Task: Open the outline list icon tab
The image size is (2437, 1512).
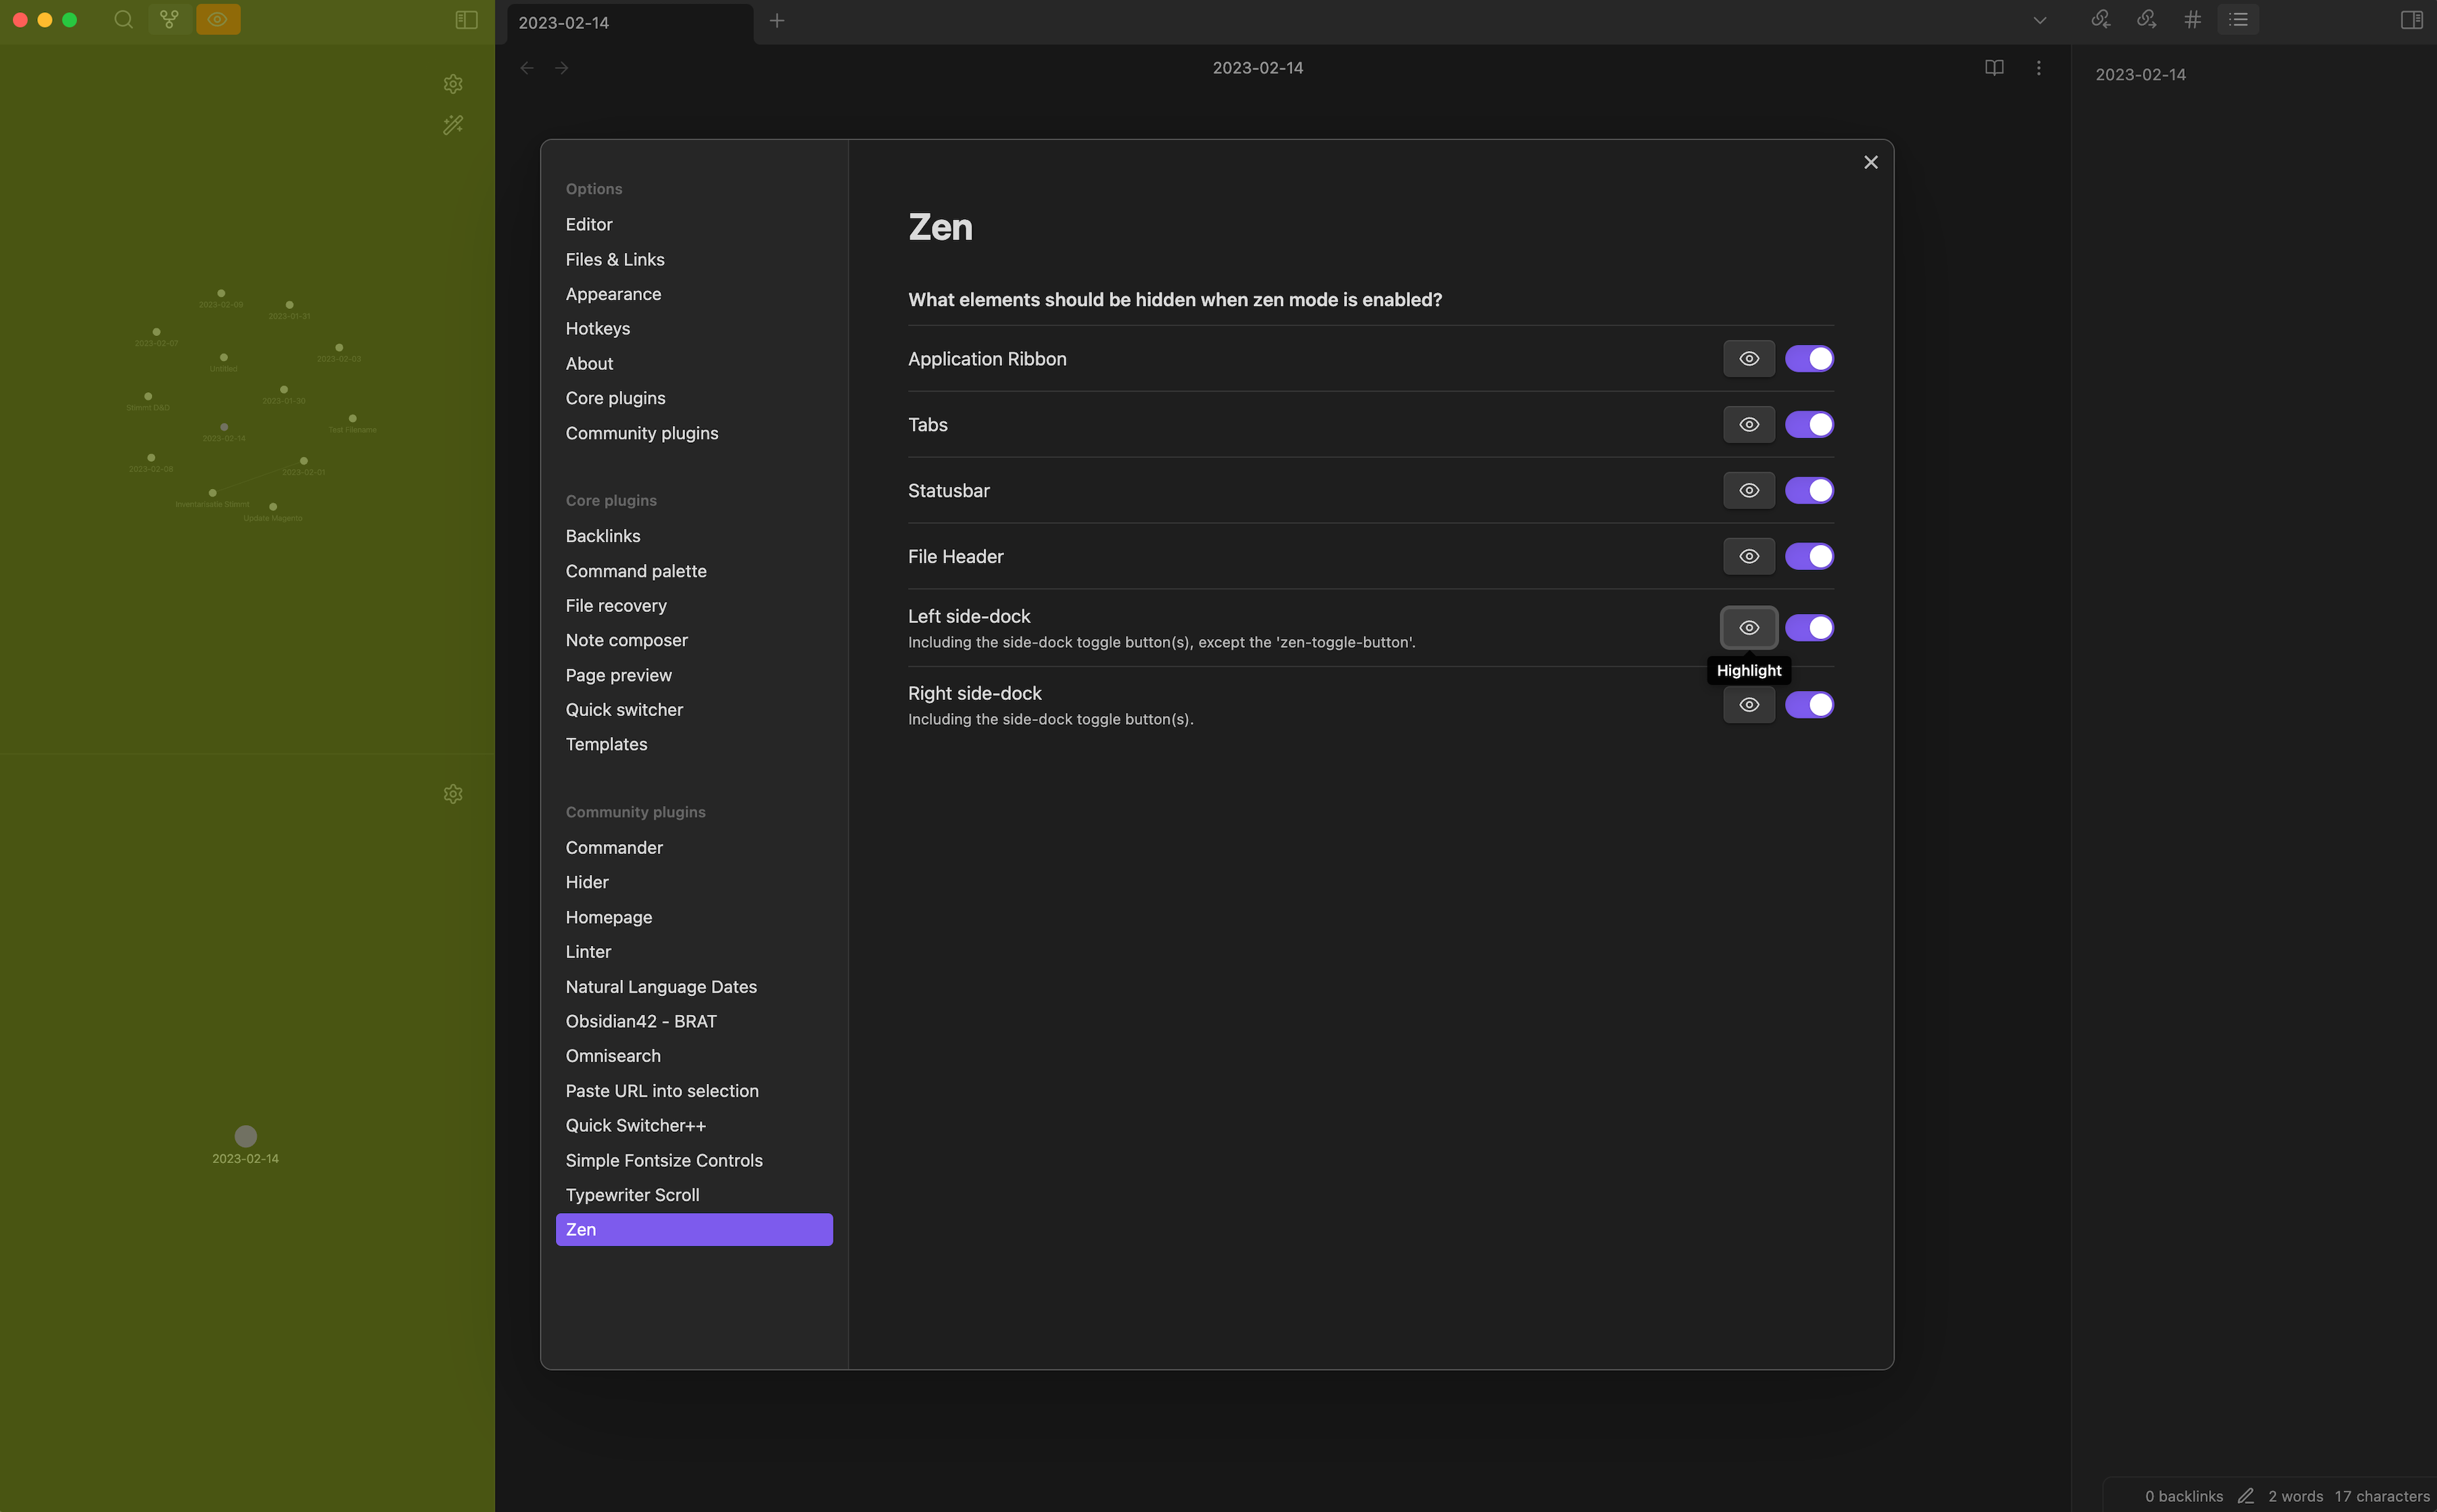Action: [2238, 20]
